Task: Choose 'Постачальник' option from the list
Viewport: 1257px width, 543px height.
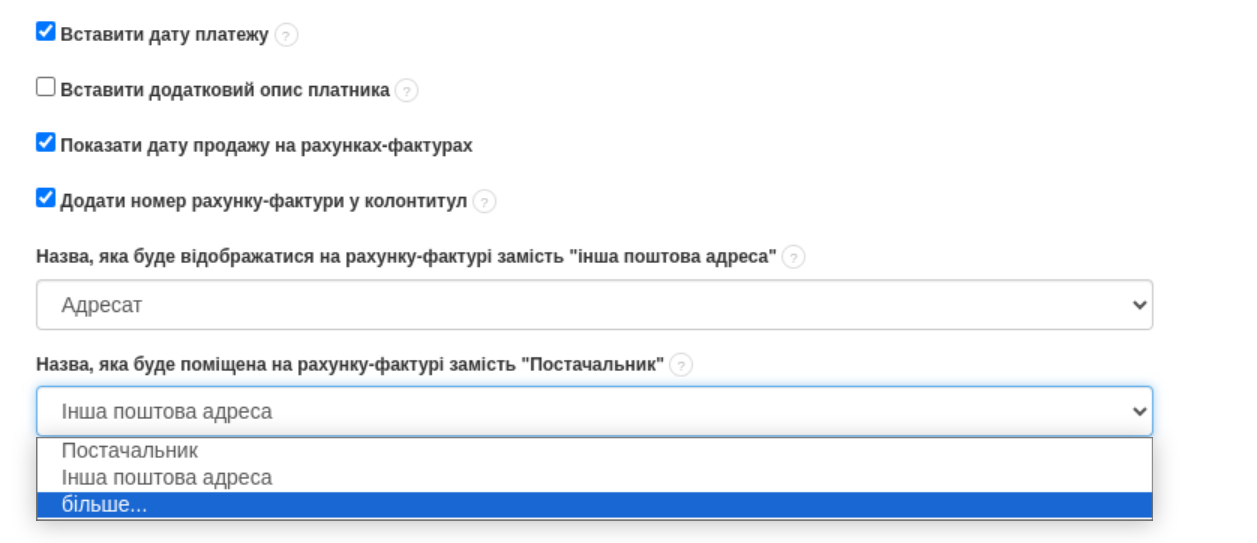Action: point(130,451)
